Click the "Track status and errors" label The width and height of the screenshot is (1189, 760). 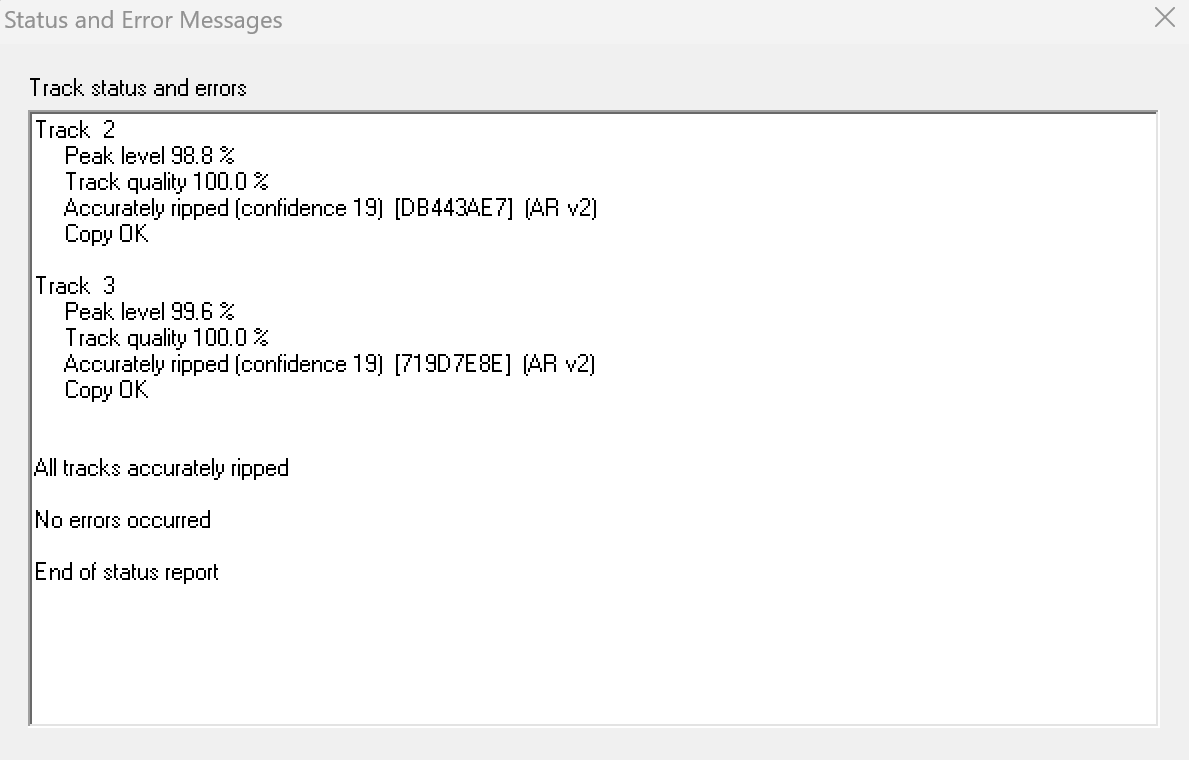(138, 88)
